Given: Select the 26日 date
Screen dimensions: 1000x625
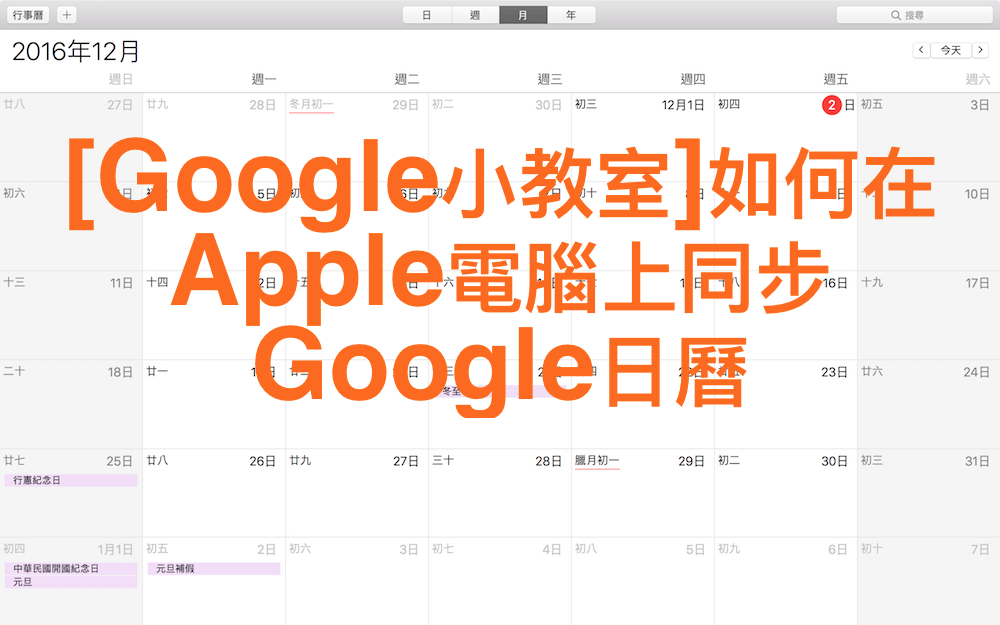Looking at the screenshot, I should (x=263, y=460).
